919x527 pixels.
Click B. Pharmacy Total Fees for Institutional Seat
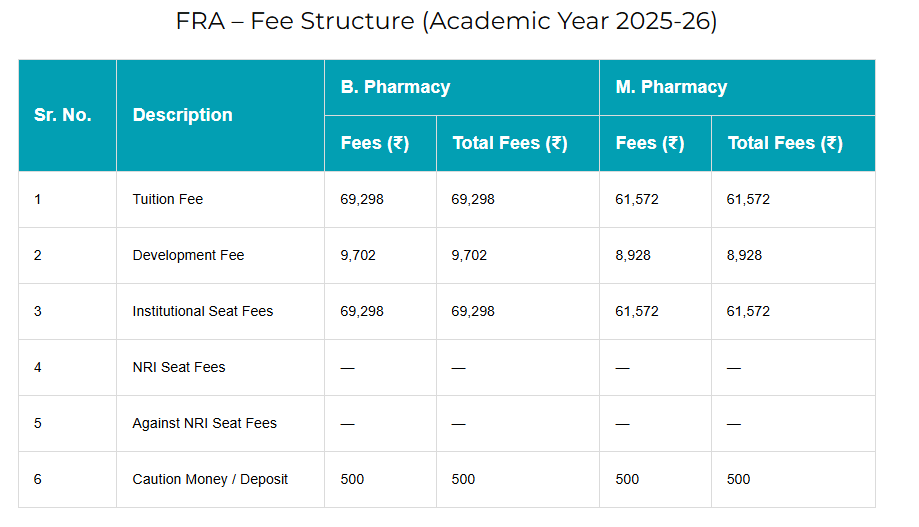(x=473, y=311)
